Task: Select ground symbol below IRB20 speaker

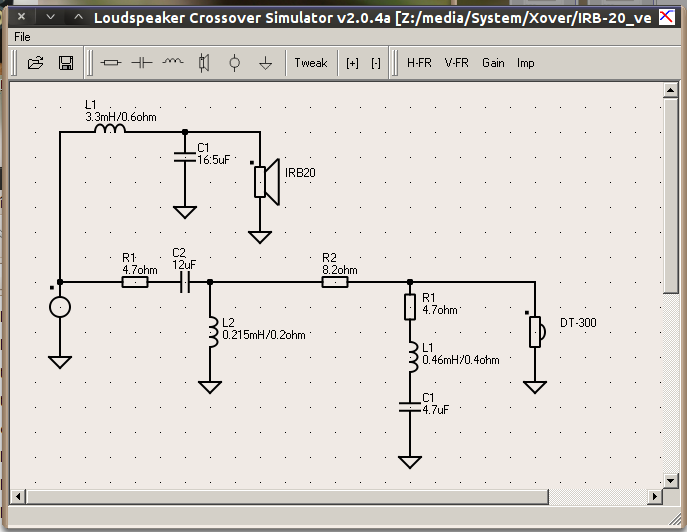Action: click(260, 237)
